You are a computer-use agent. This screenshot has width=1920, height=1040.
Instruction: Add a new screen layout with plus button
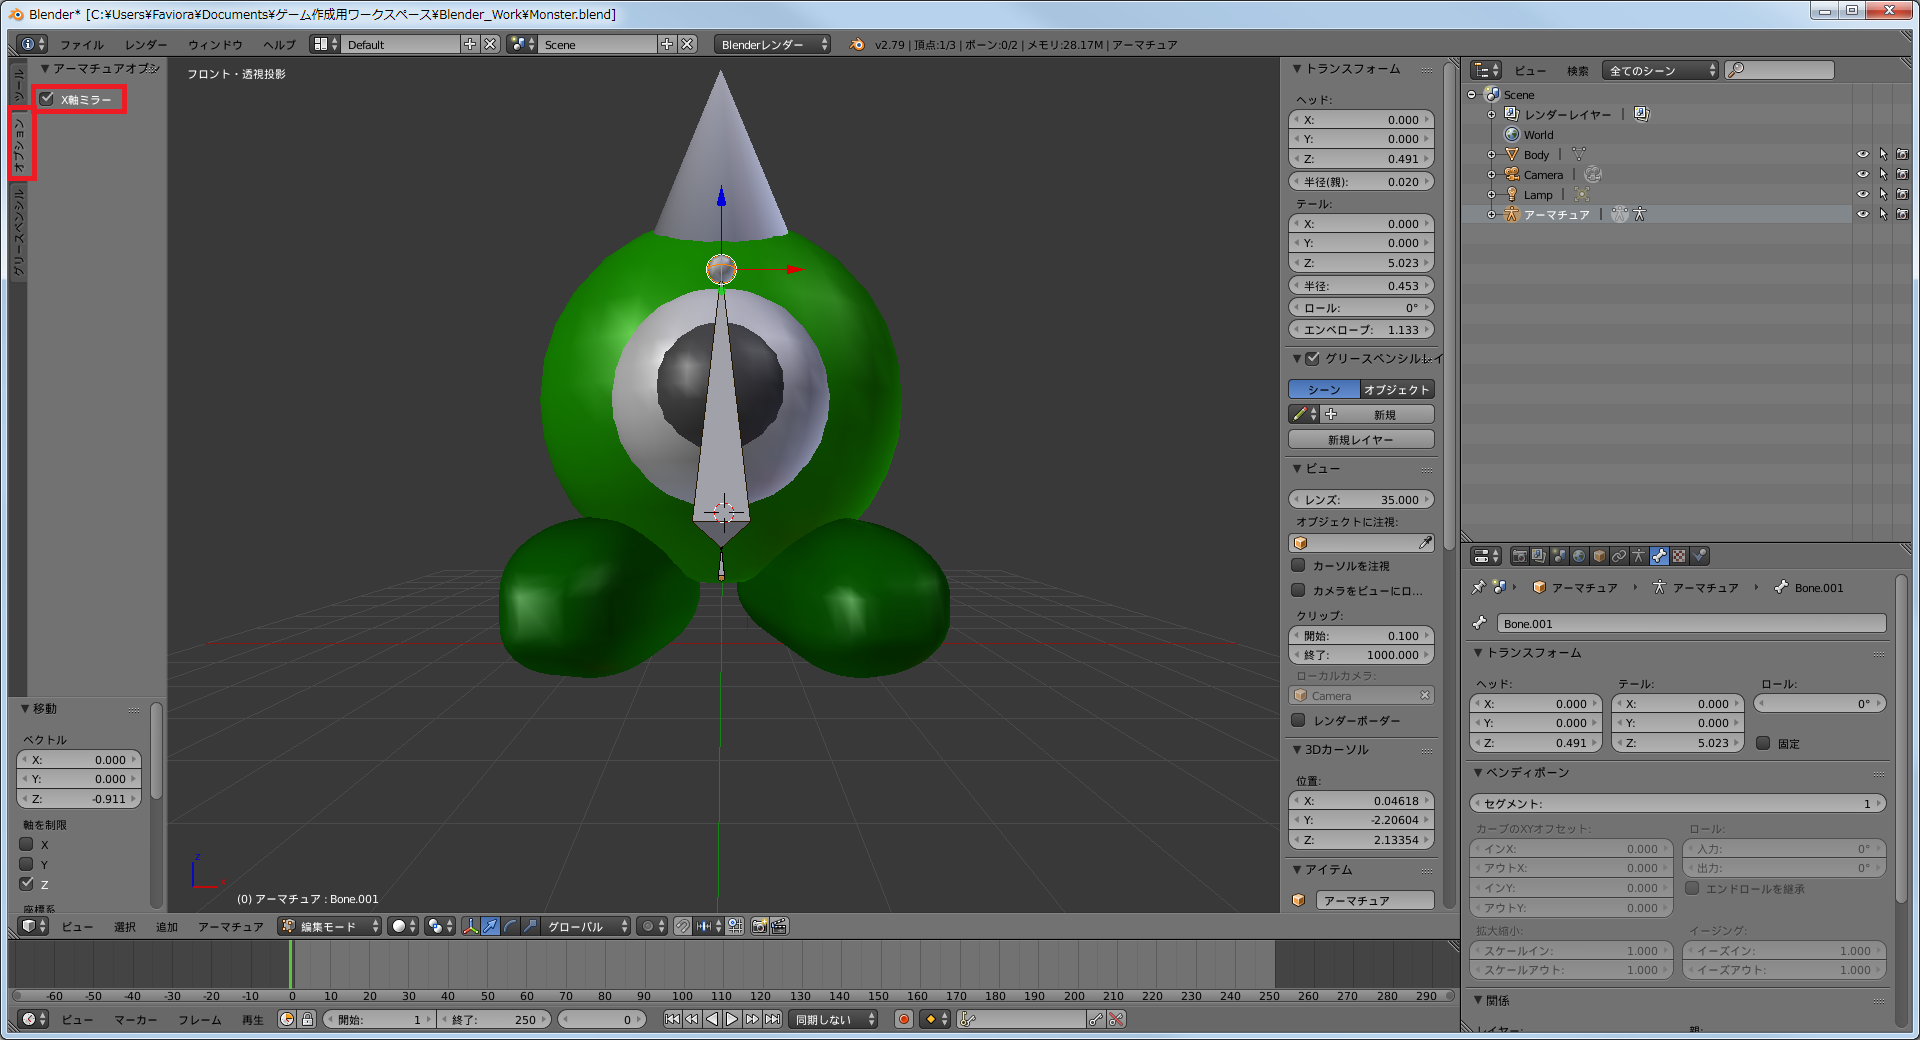[x=470, y=44]
